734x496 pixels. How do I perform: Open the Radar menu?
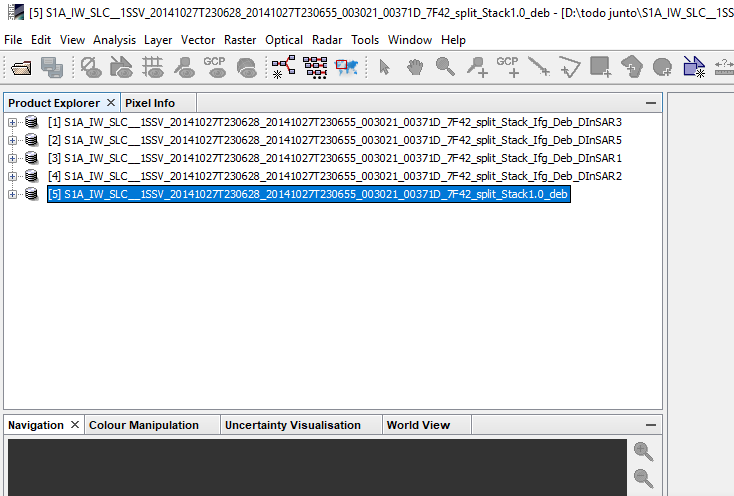[327, 40]
